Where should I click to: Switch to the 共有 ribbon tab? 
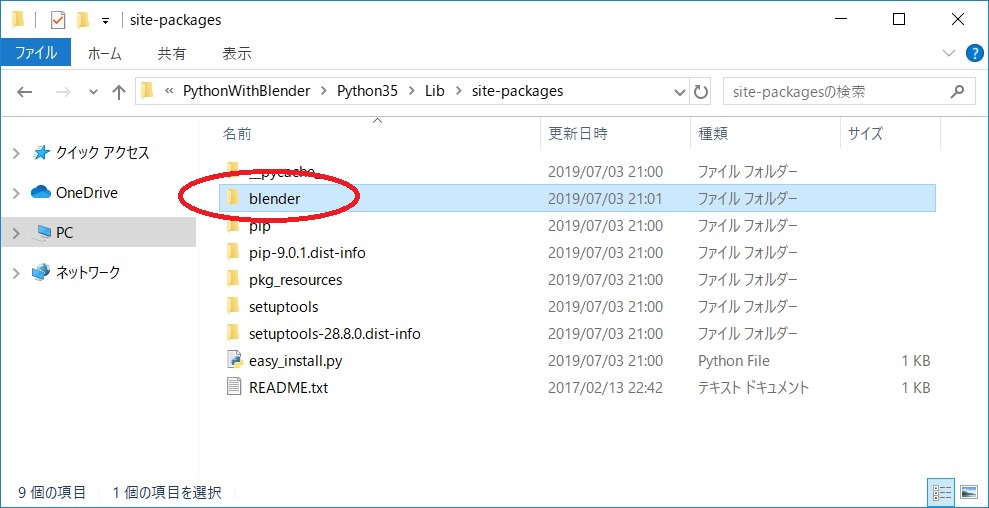tap(172, 54)
